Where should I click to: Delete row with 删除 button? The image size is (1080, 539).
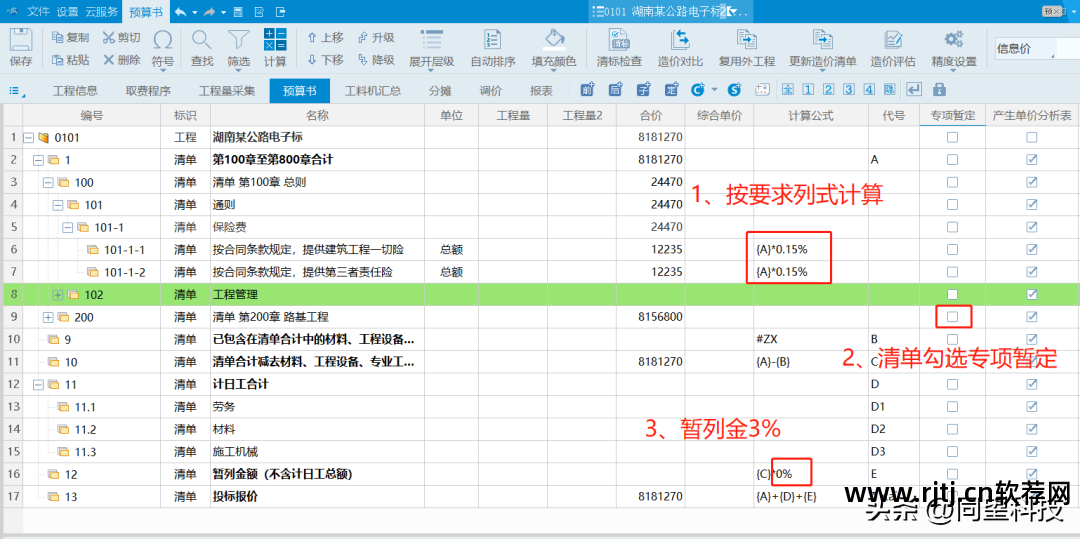coord(121,60)
